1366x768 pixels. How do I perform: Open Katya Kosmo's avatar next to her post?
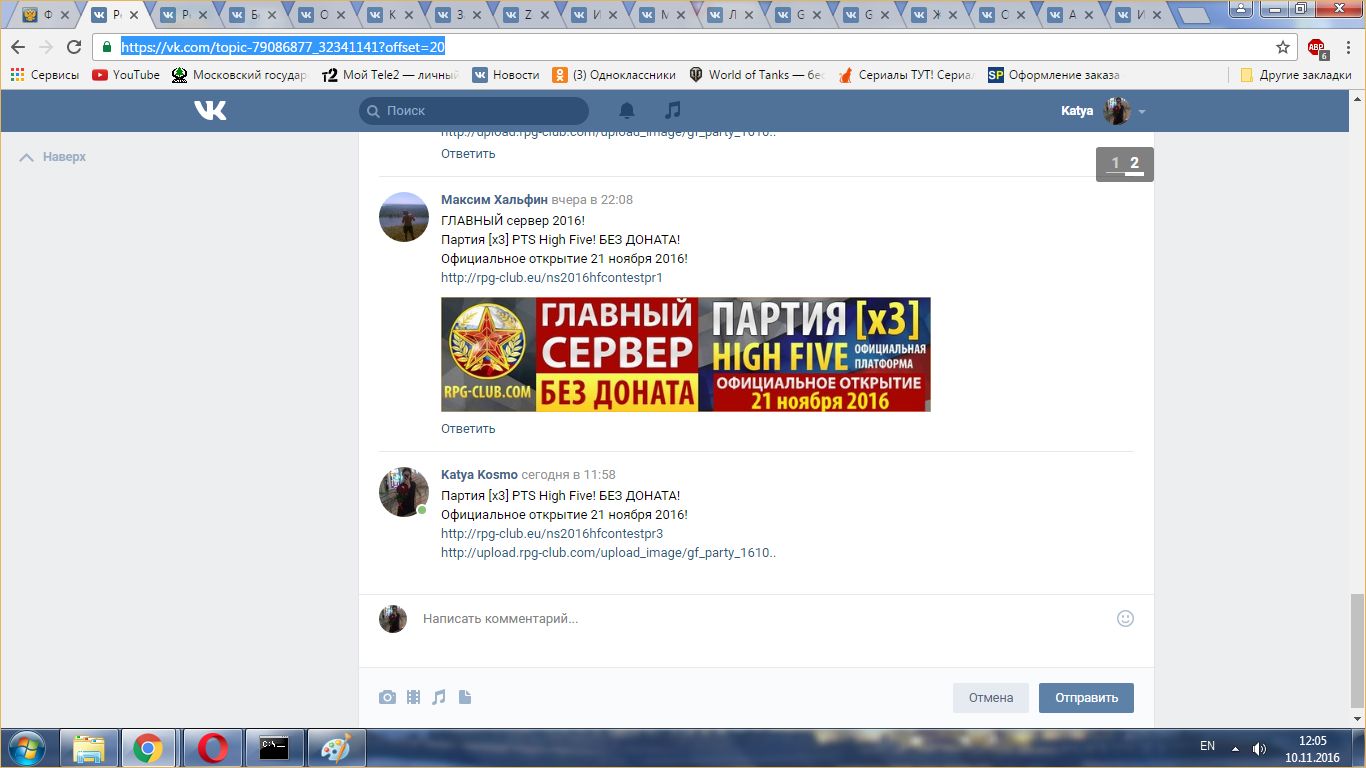[404, 492]
